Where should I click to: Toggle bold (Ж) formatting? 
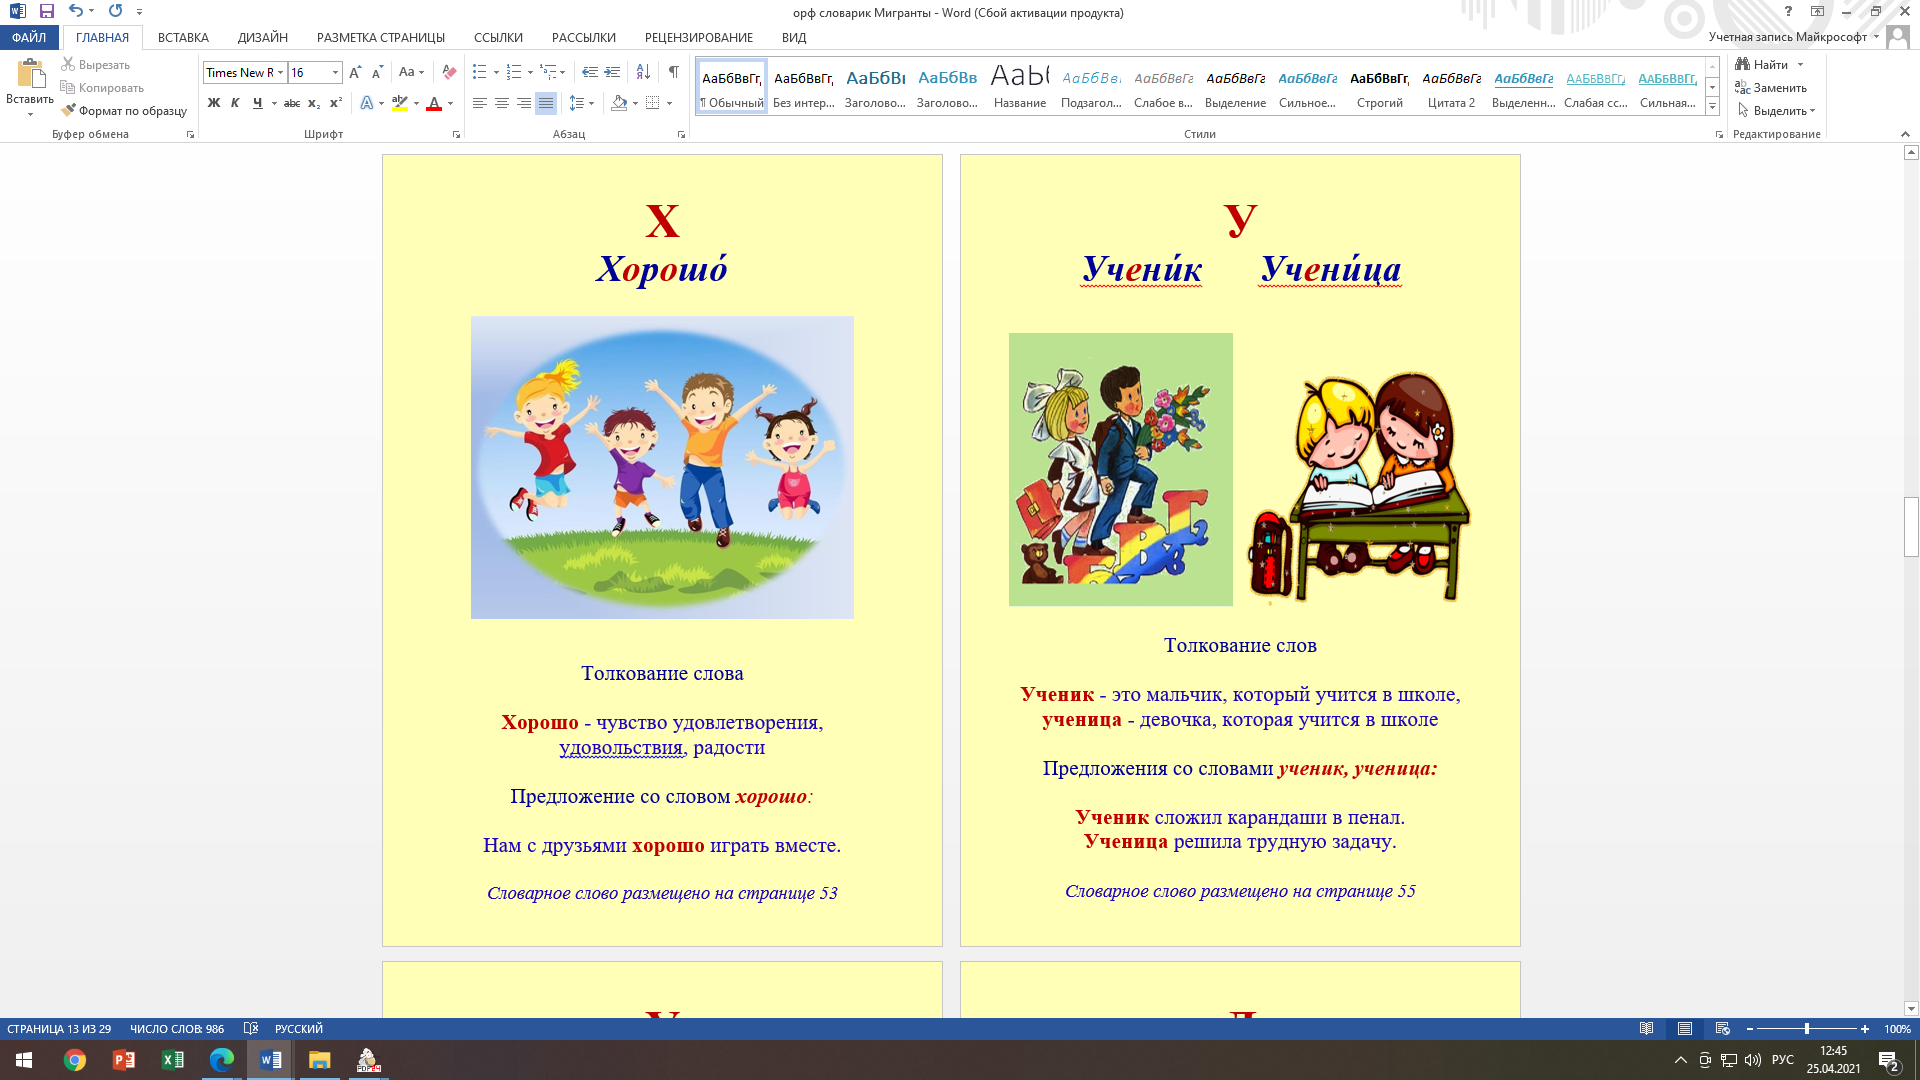tap(213, 103)
